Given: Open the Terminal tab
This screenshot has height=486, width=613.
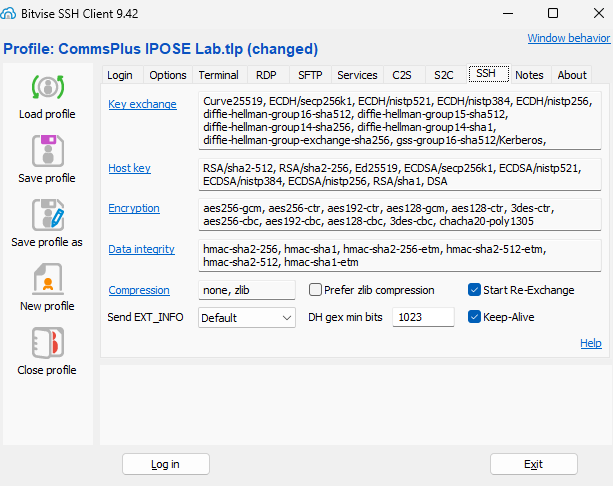Looking at the screenshot, I should click(219, 75).
